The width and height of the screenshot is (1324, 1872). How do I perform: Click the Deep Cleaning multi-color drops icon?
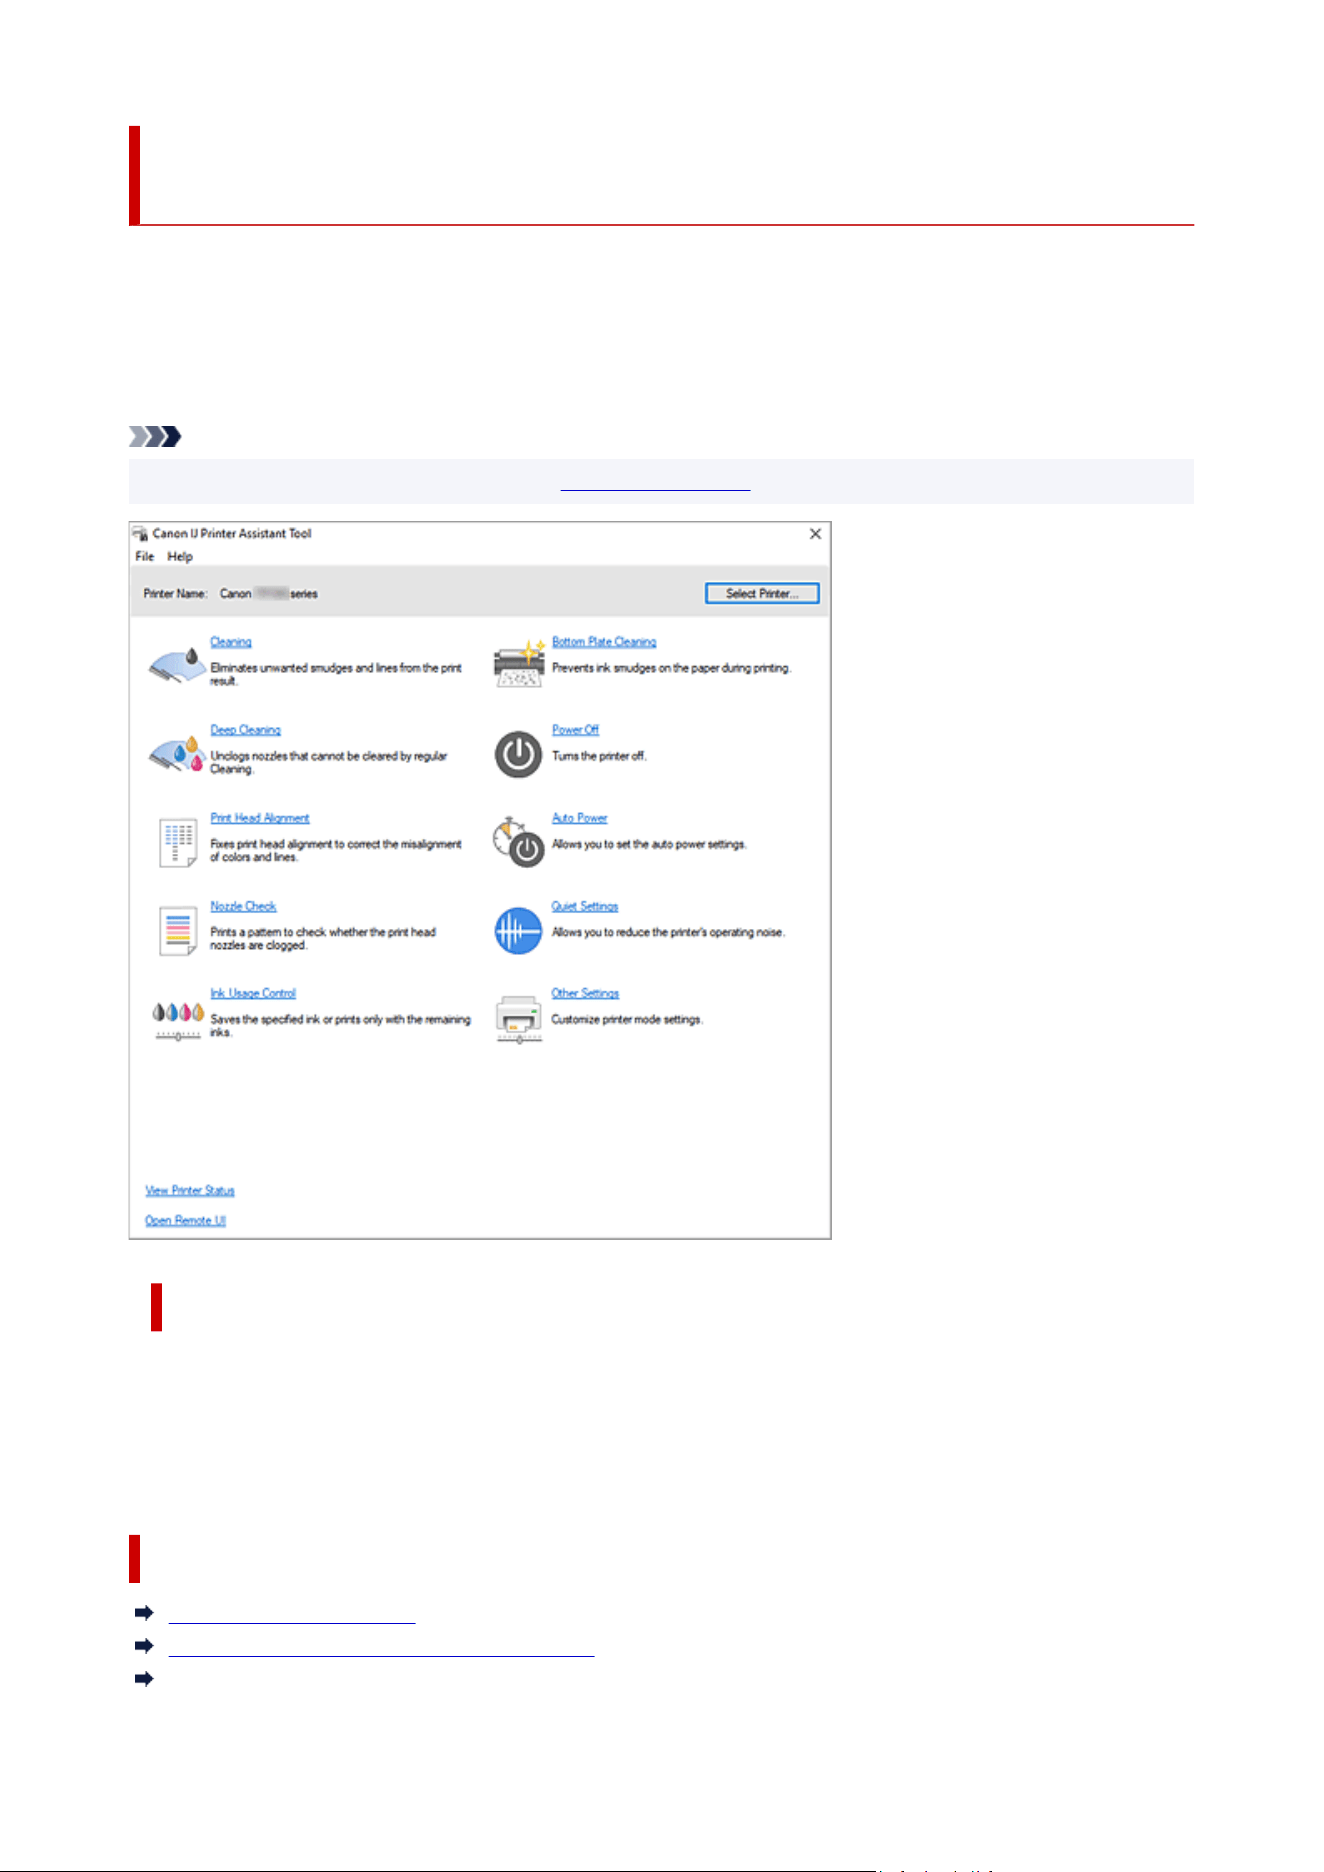(176, 754)
